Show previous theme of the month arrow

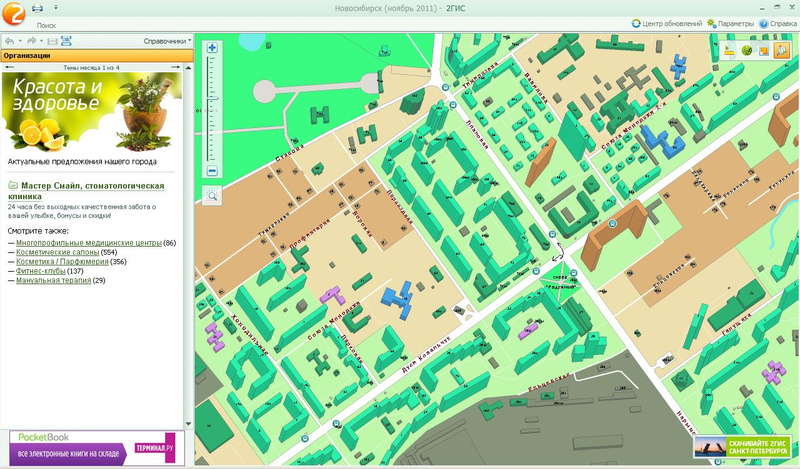[8, 68]
